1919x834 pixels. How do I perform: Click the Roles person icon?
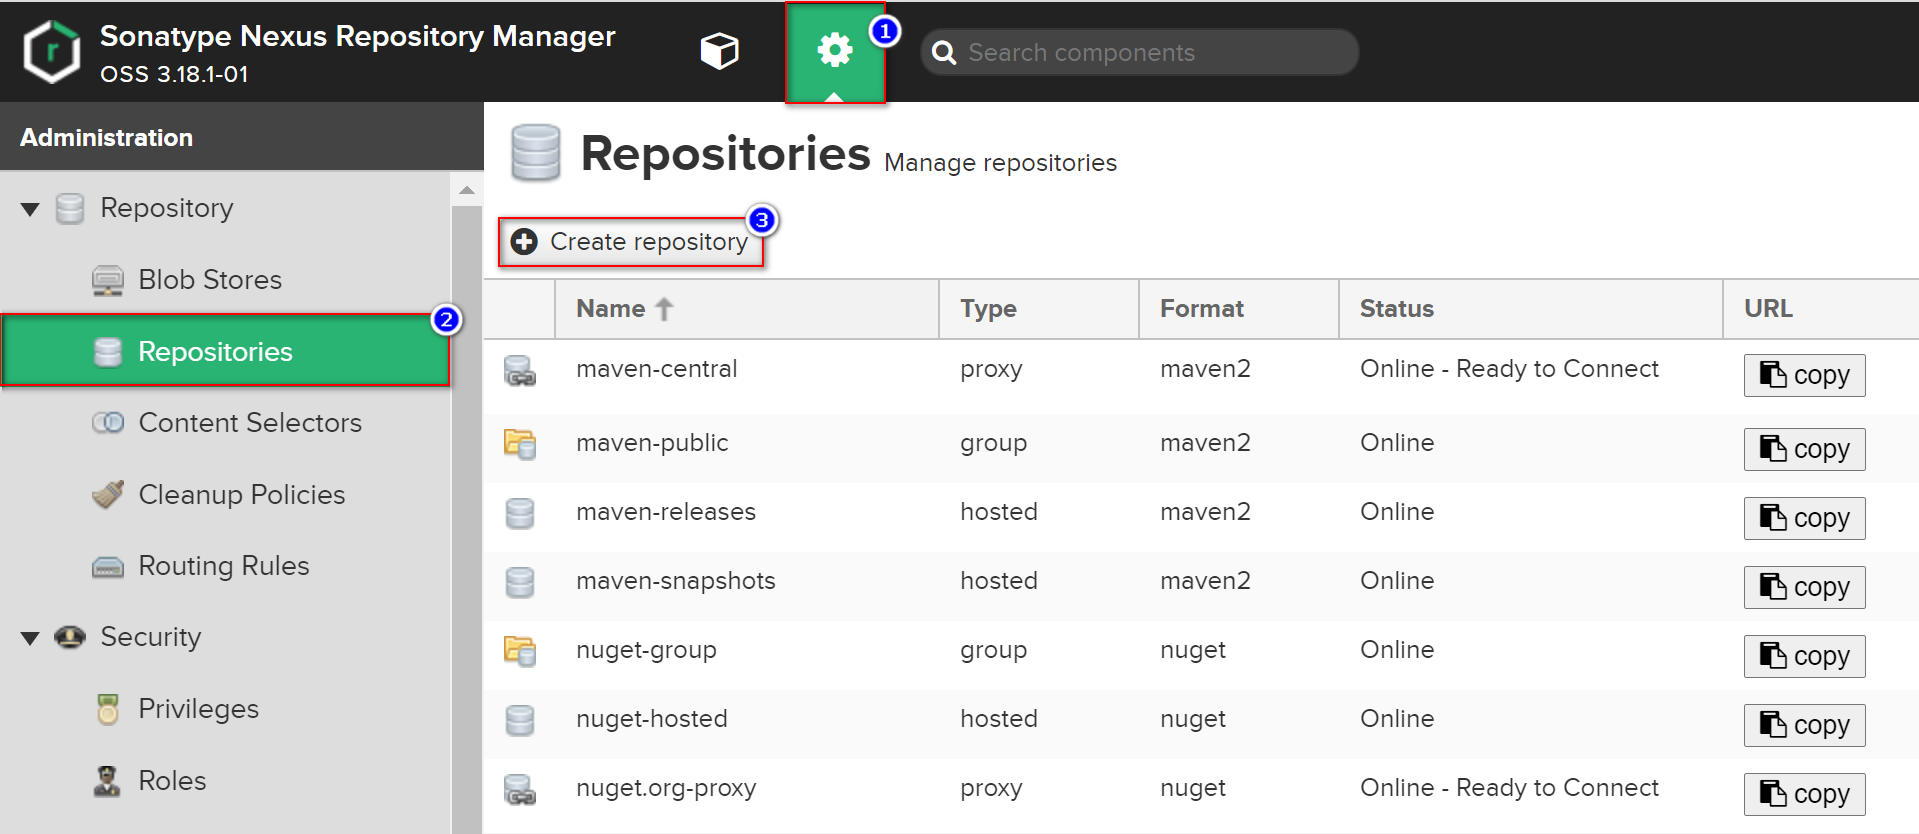click(x=107, y=781)
